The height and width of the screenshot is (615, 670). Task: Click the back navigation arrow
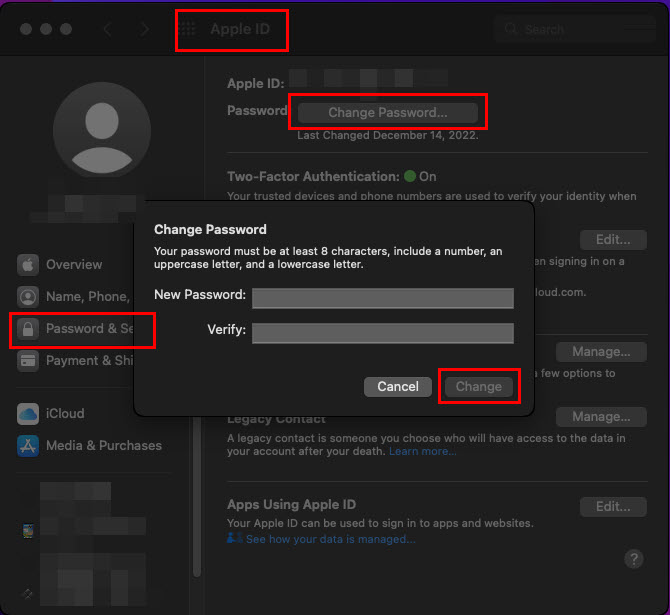(107, 29)
